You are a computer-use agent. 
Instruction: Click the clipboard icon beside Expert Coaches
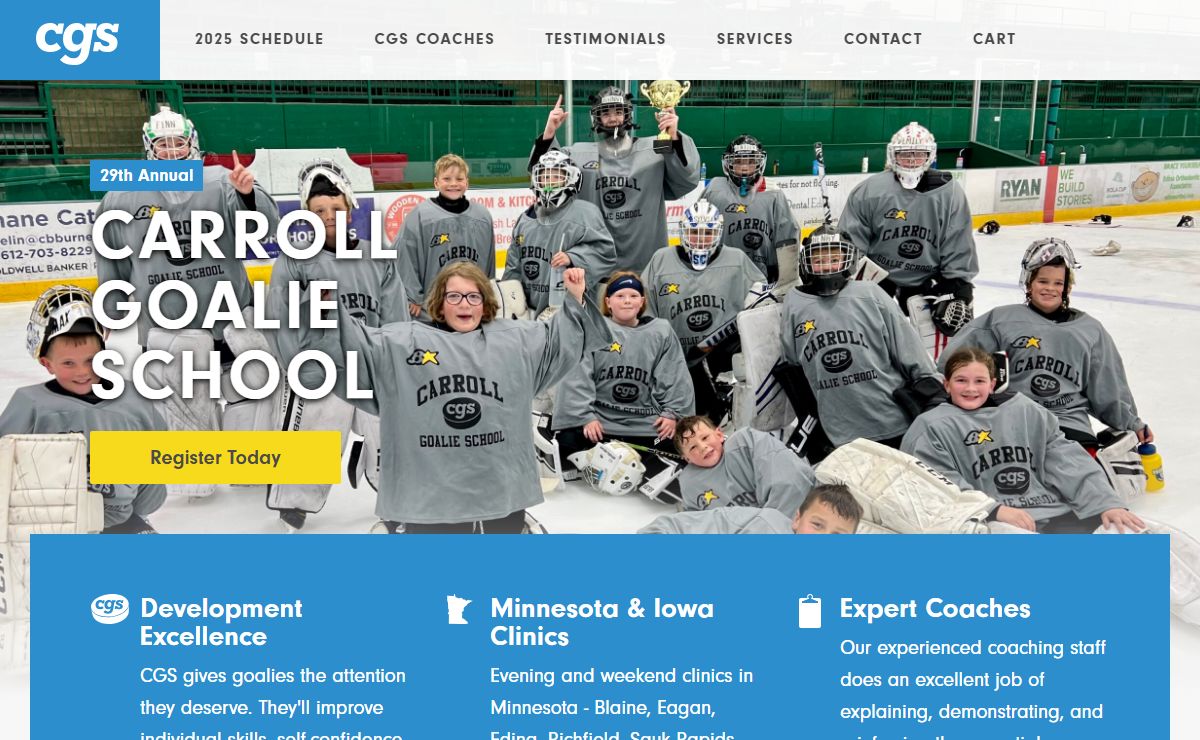click(x=810, y=611)
